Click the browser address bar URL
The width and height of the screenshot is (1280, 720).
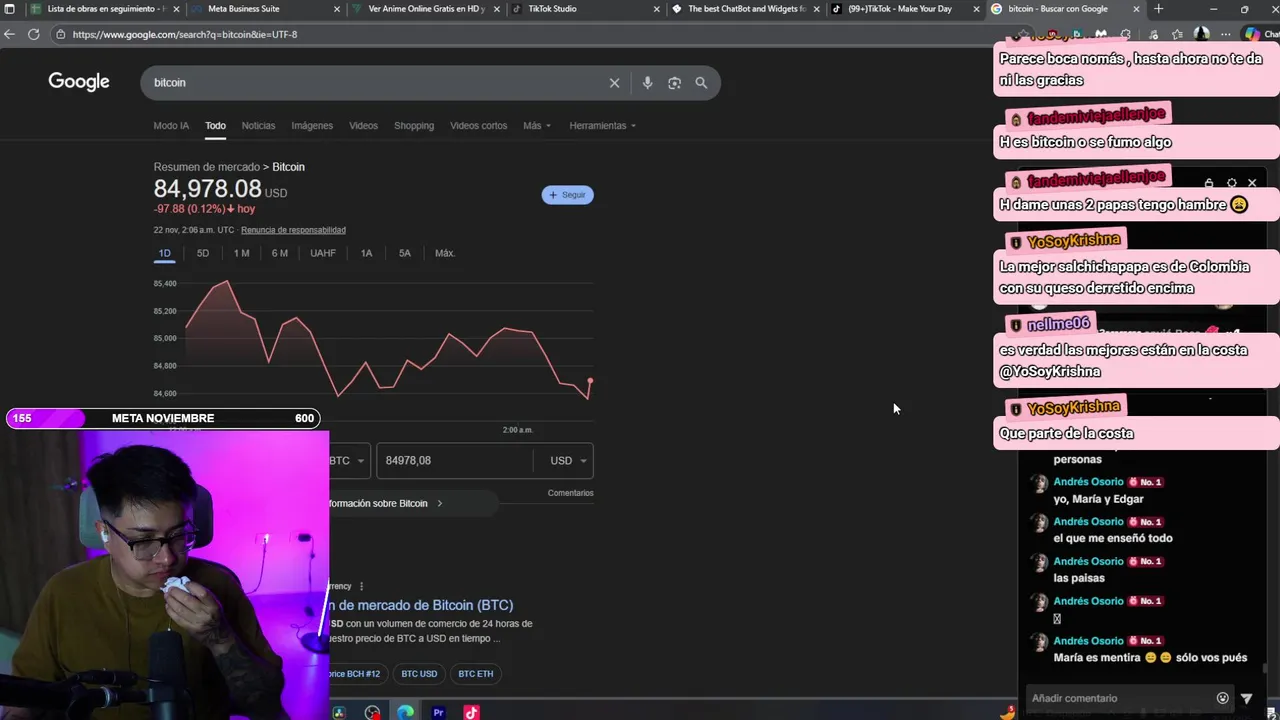(x=184, y=34)
